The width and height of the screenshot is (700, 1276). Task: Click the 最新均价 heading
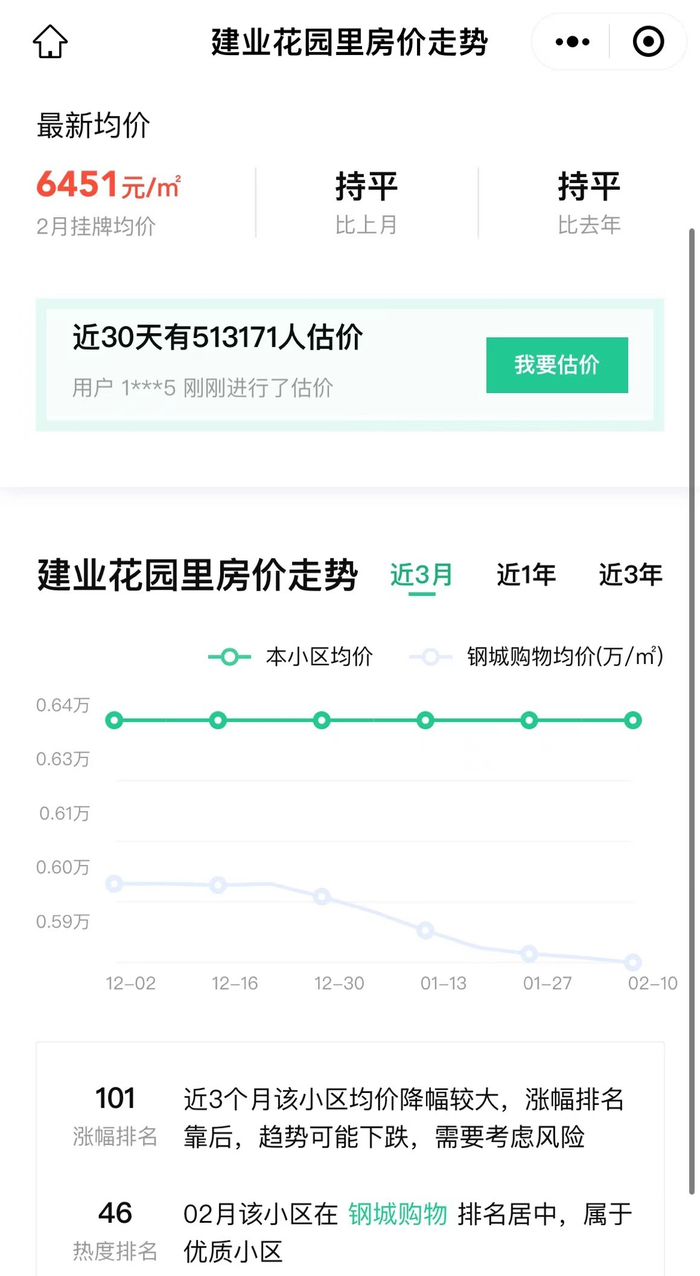93,125
